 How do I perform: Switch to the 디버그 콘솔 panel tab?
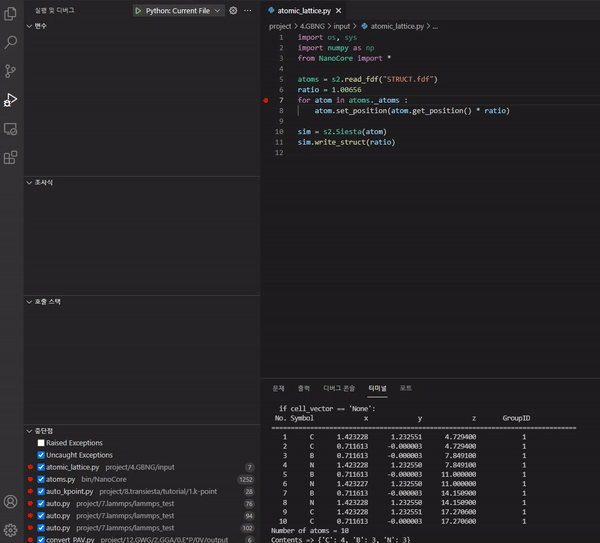[341, 387]
